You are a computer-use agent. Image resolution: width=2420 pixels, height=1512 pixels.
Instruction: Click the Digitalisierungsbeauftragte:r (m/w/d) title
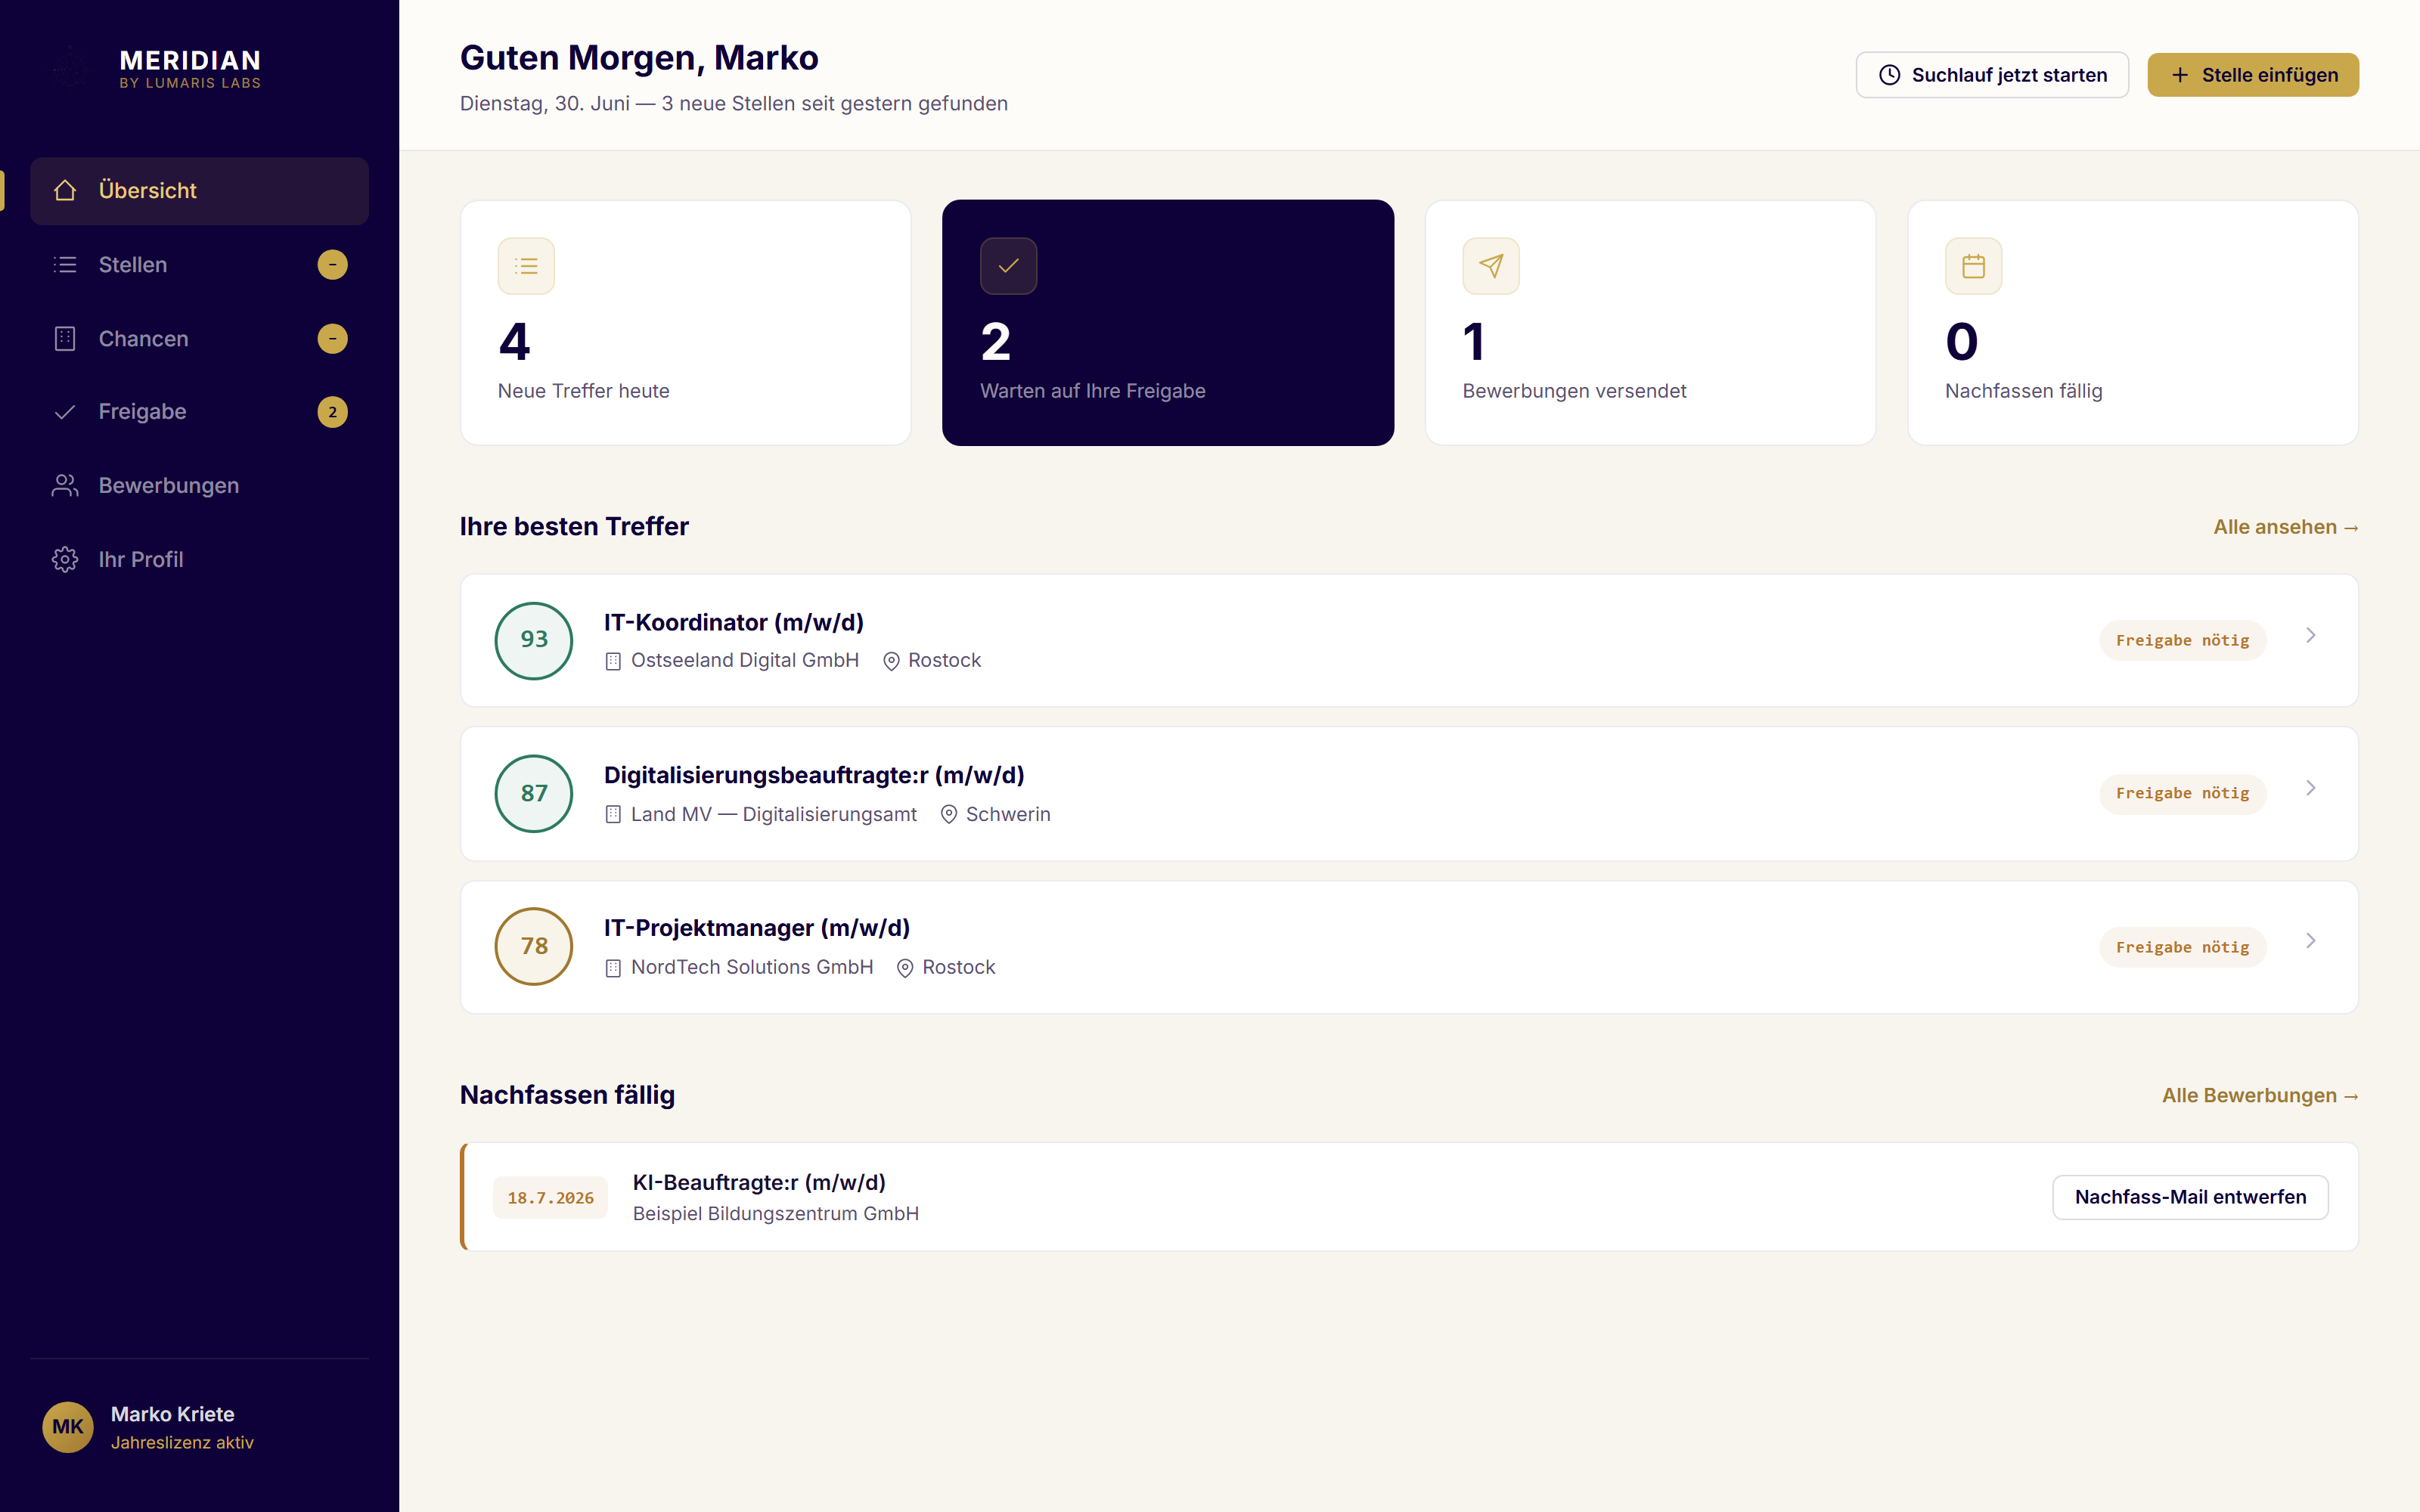coord(814,775)
